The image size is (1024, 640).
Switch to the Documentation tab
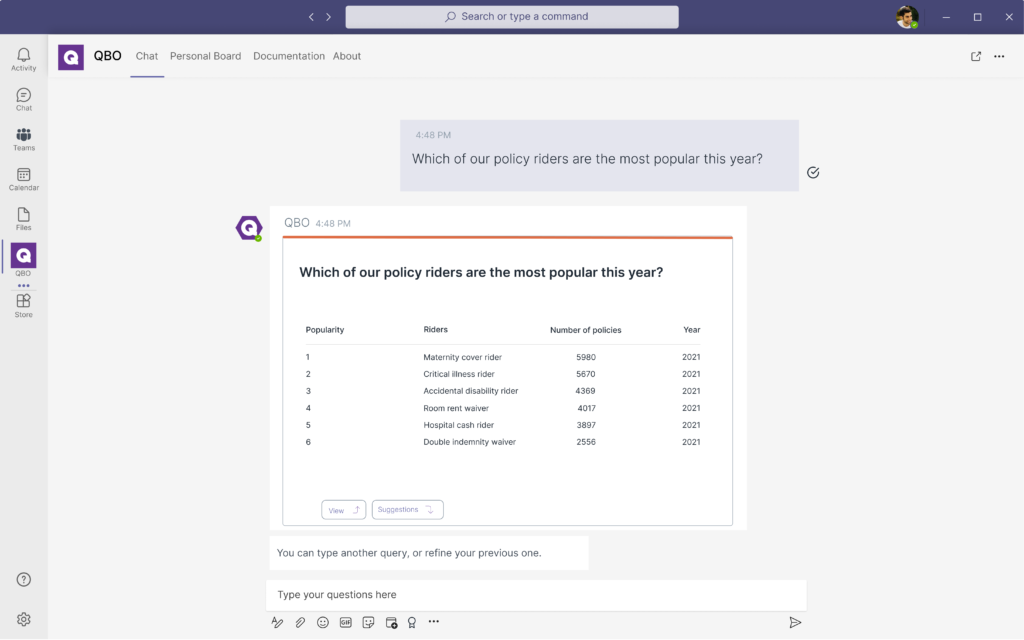[x=288, y=56]
